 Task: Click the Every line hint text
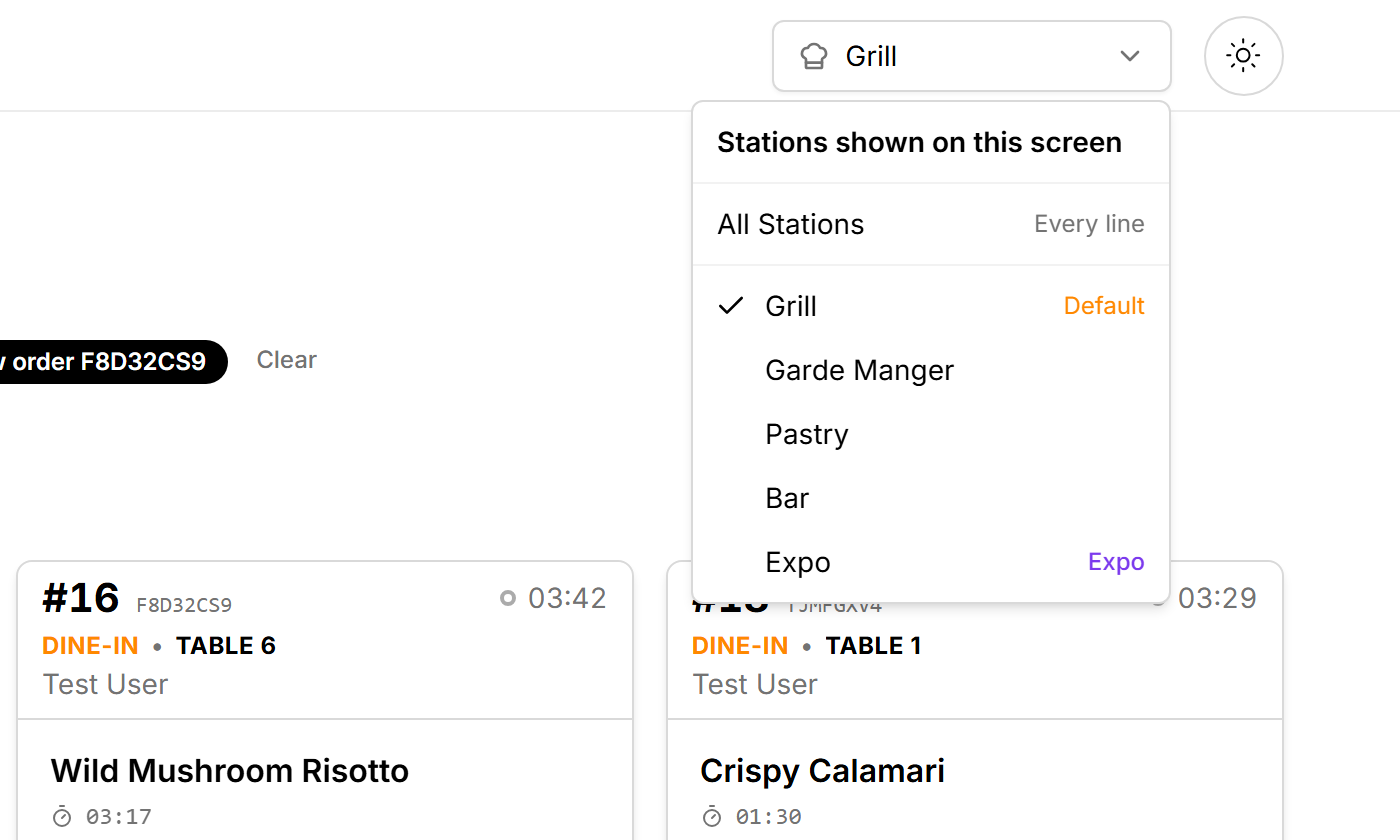(x=1089, y=224)
